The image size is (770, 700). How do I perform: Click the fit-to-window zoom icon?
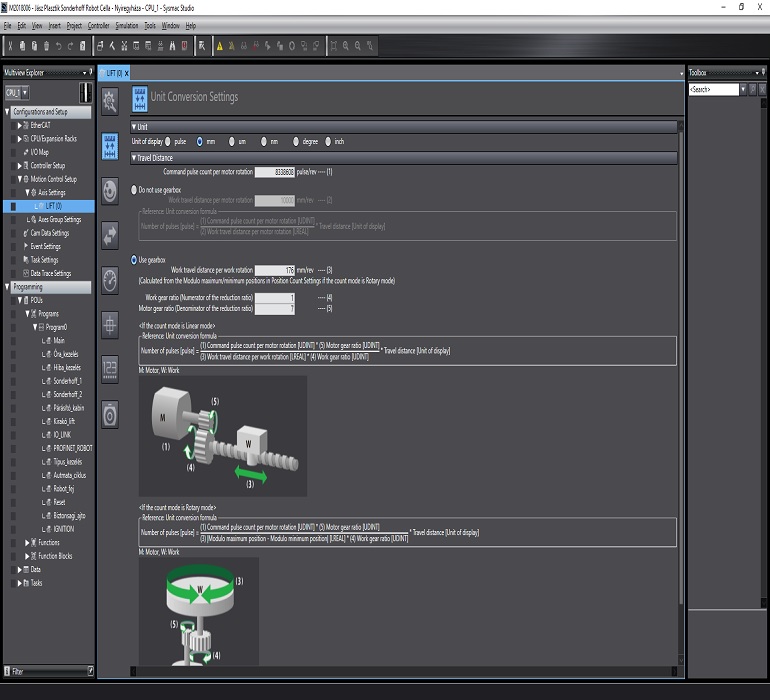[333, 46]
